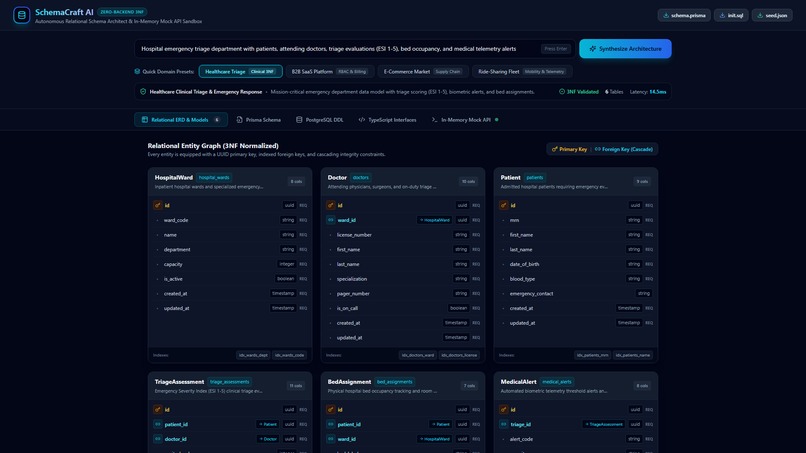
Task: Click the TriageAssessment doctor_id foreign key icon
Action: (158, 439)
